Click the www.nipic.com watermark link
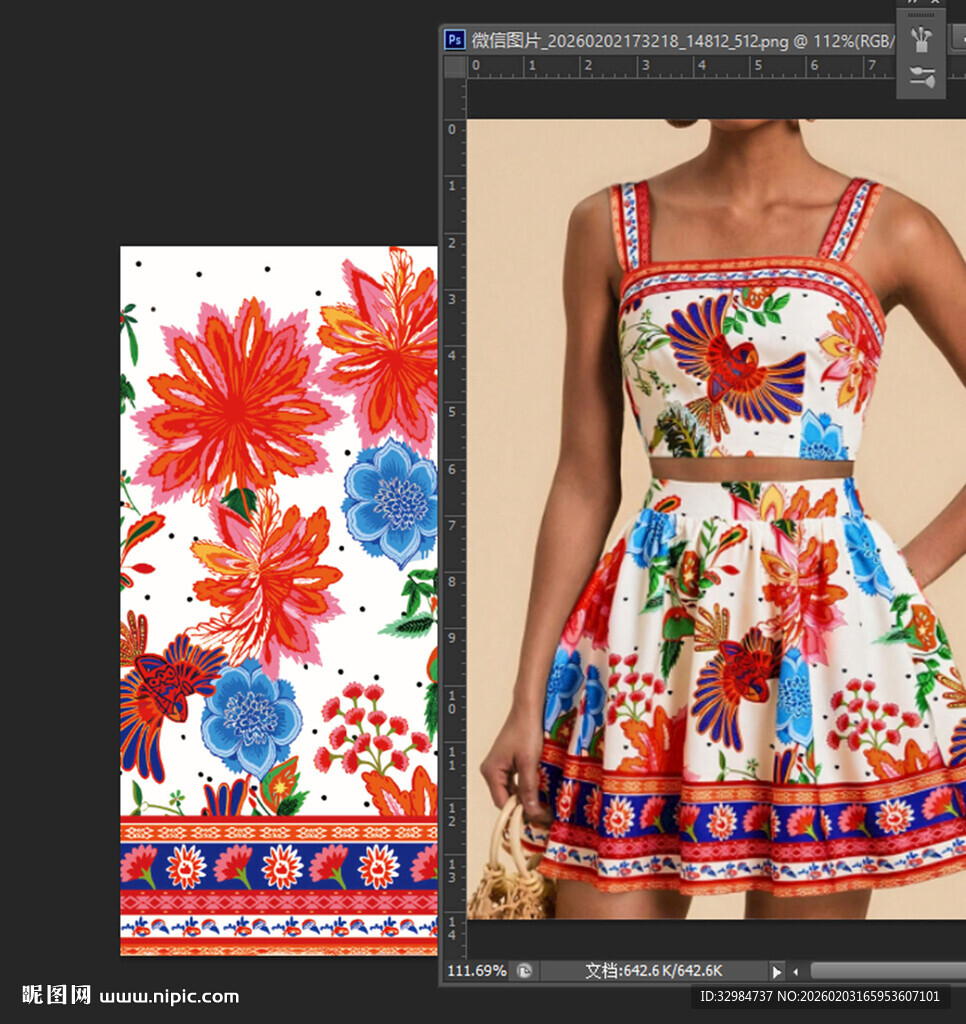Viewport: 966px width, 1024px height. click(169, 996)
